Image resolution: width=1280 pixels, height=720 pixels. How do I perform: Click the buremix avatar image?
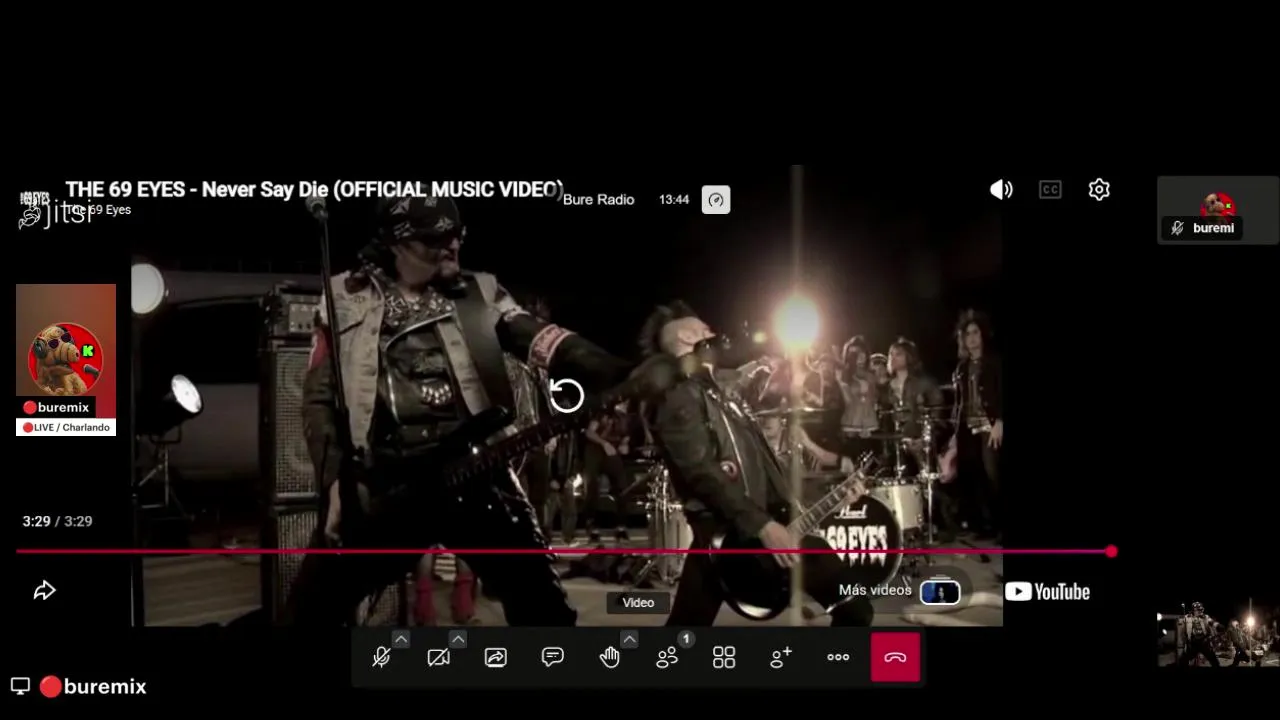click(x=66, y=358)
